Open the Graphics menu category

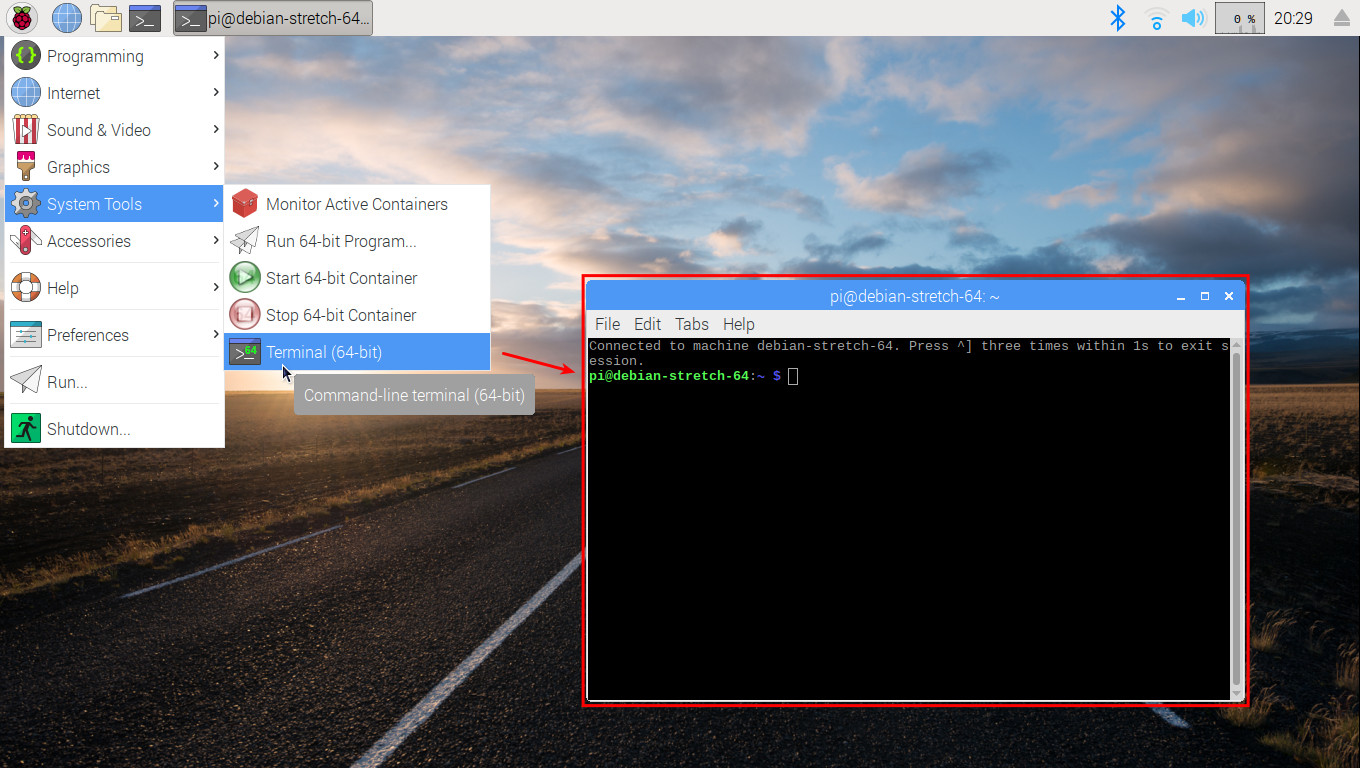114,167
